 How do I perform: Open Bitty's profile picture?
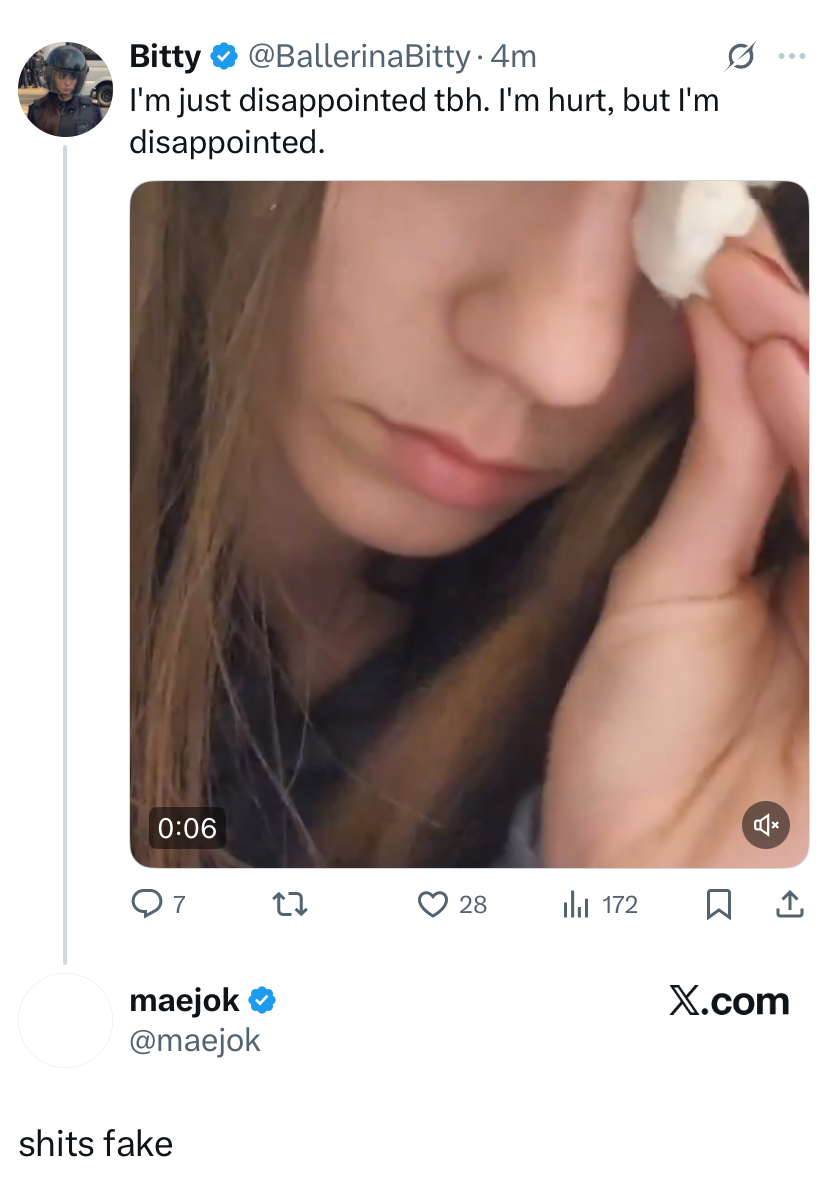coord(65,89)
